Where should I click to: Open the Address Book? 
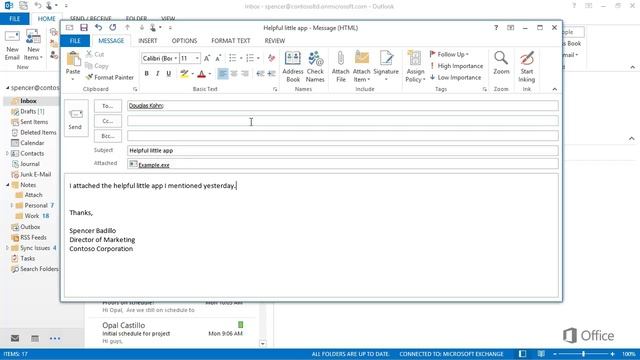[293, 67]
